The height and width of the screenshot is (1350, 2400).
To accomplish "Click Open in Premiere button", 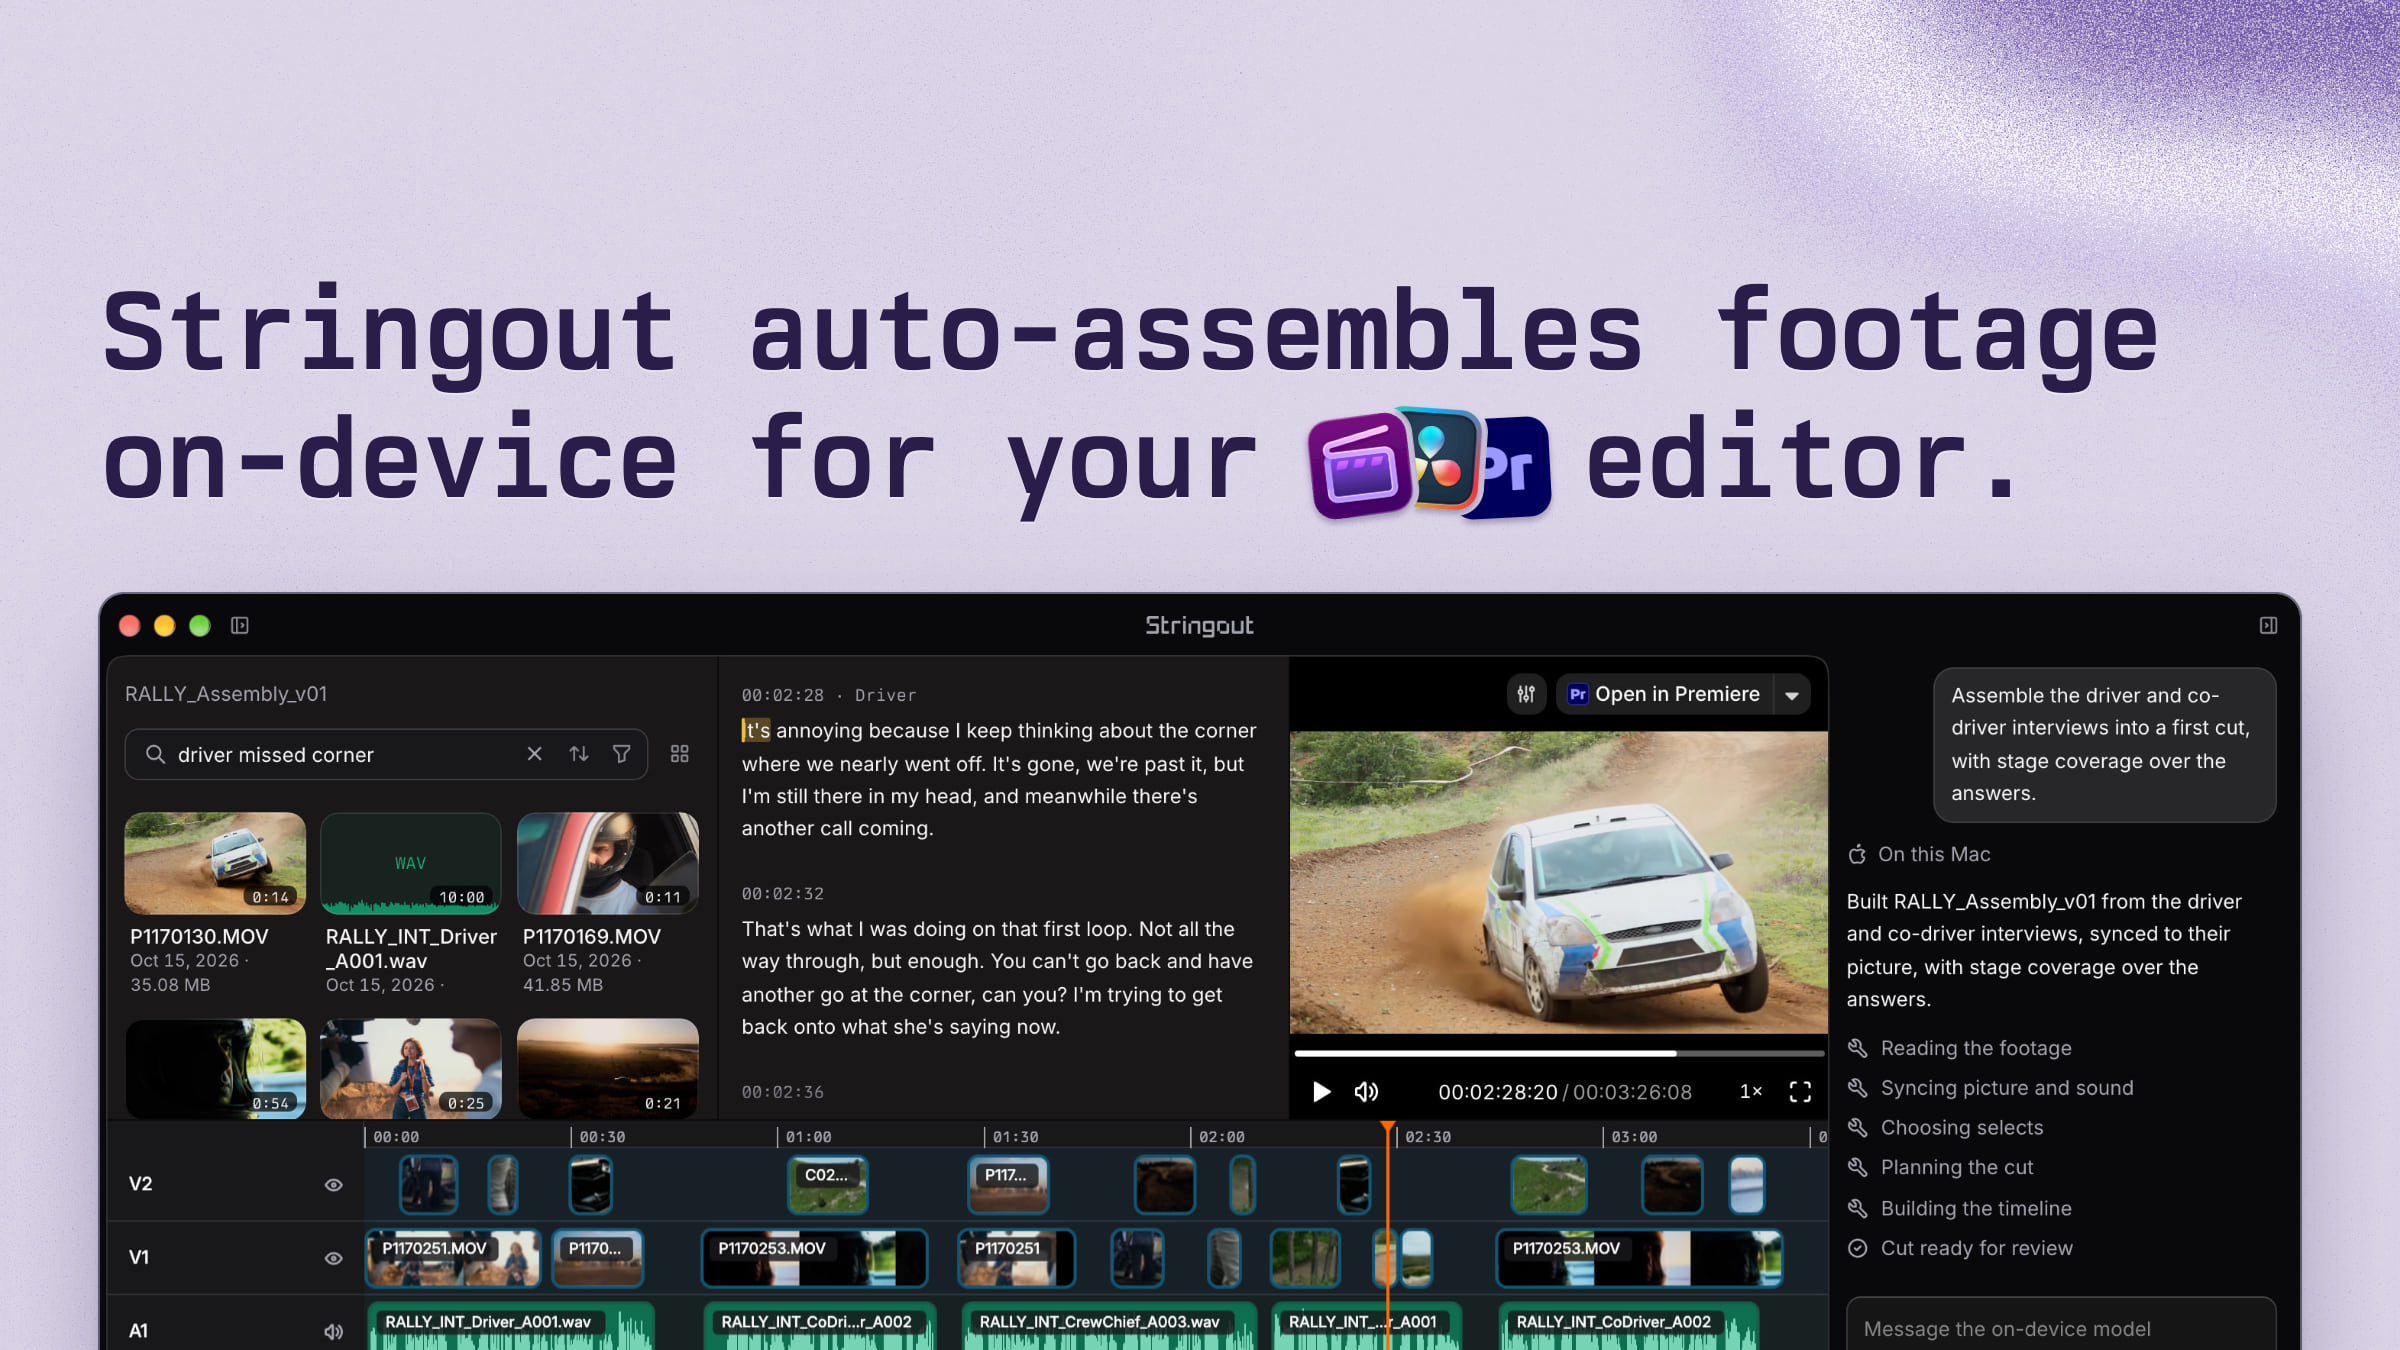I will [1665, 694].
